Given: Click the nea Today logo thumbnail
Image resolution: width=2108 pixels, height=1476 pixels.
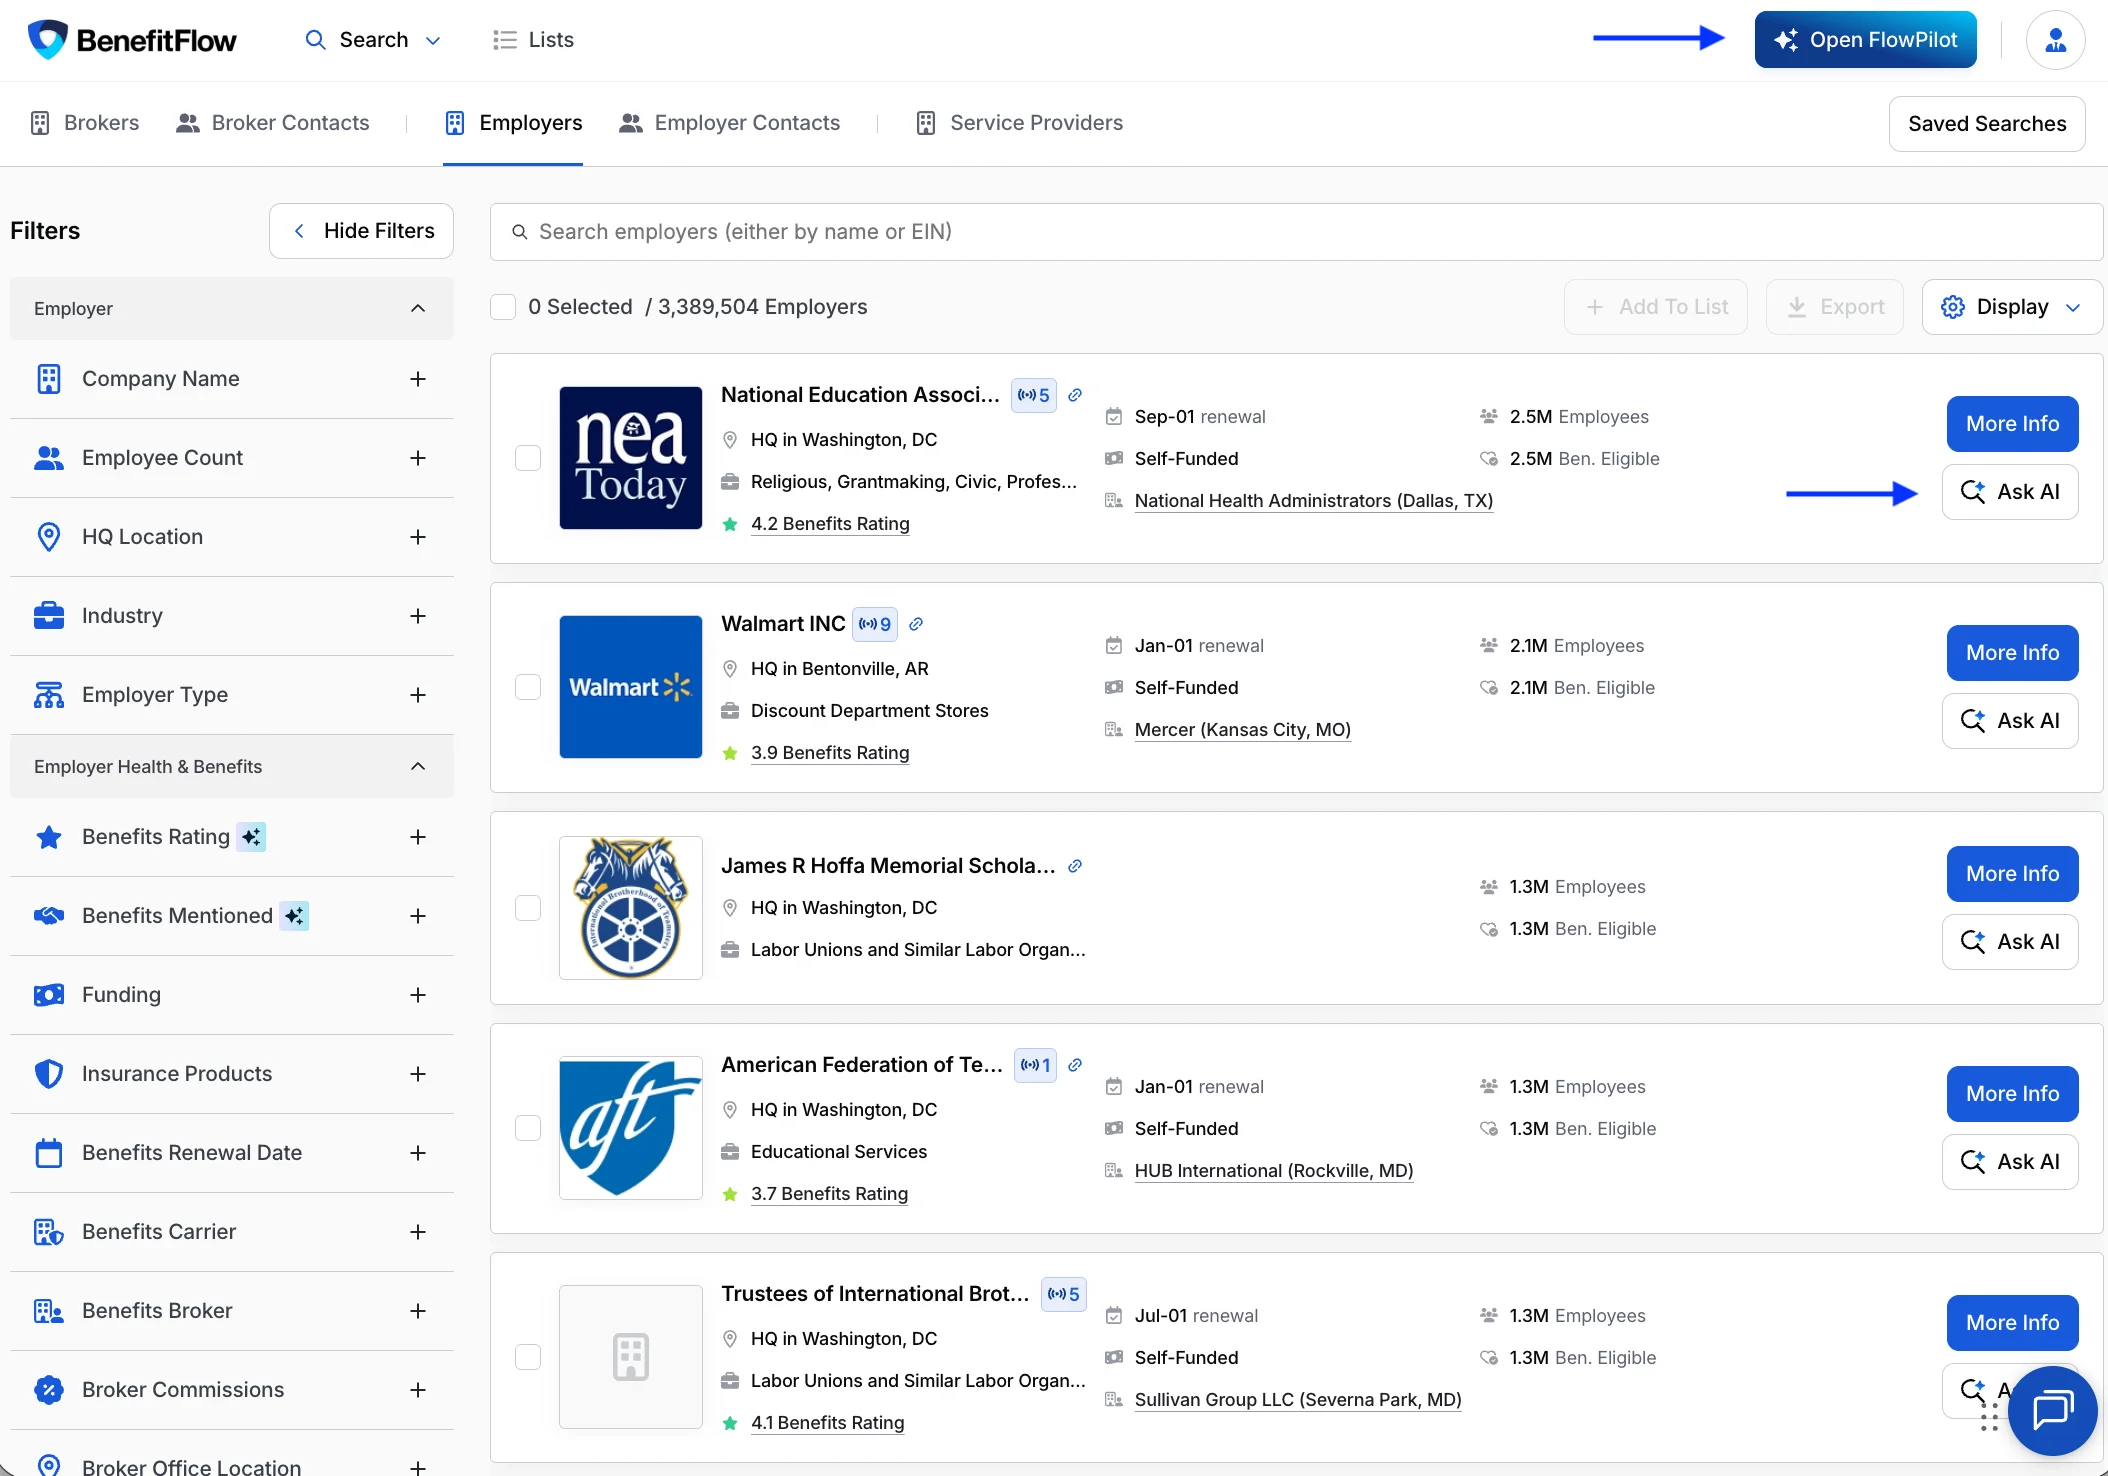Looking at the screenshot, I should (631, 458).
